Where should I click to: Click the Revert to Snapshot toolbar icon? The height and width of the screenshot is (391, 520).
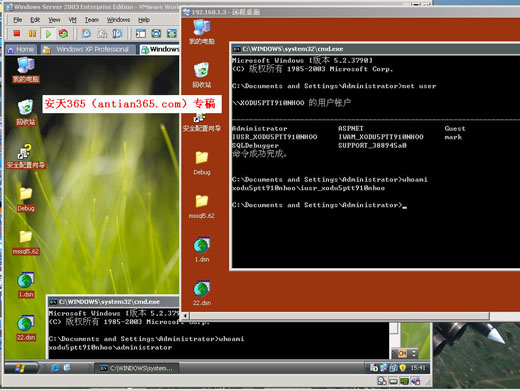click(x=102, y=33)
